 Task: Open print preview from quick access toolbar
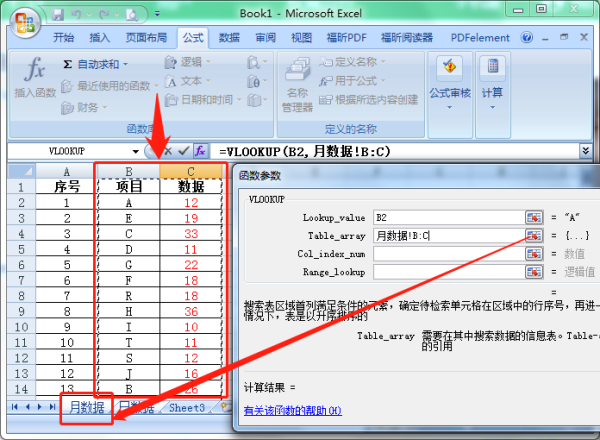(132, 15)
